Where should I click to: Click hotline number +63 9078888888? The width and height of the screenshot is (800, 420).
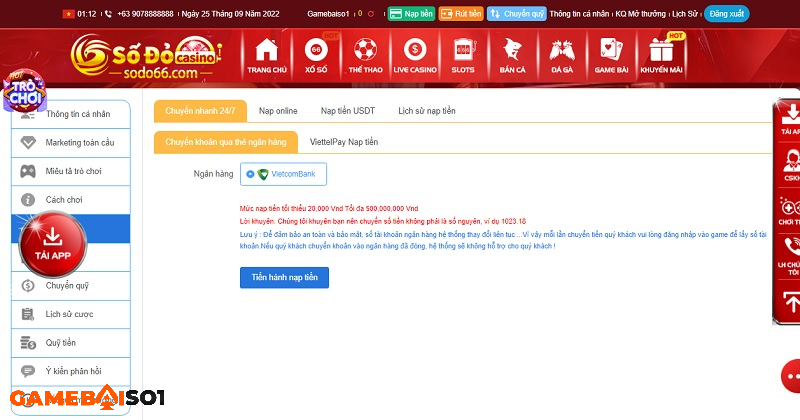point(145,14)
